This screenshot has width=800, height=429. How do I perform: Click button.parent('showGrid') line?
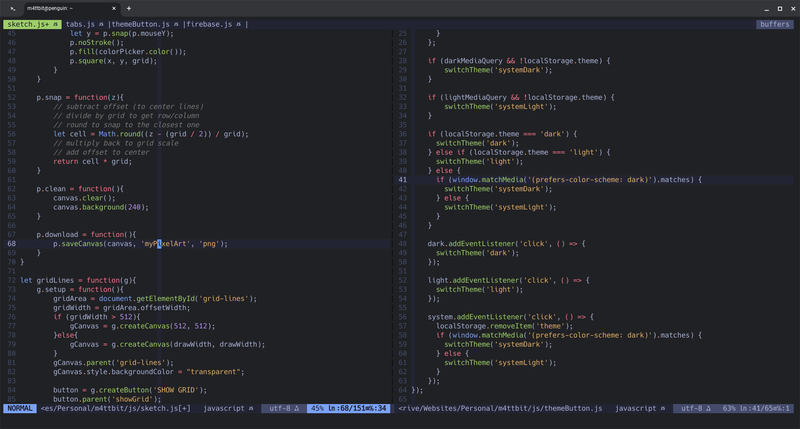[x=107, y=399]
